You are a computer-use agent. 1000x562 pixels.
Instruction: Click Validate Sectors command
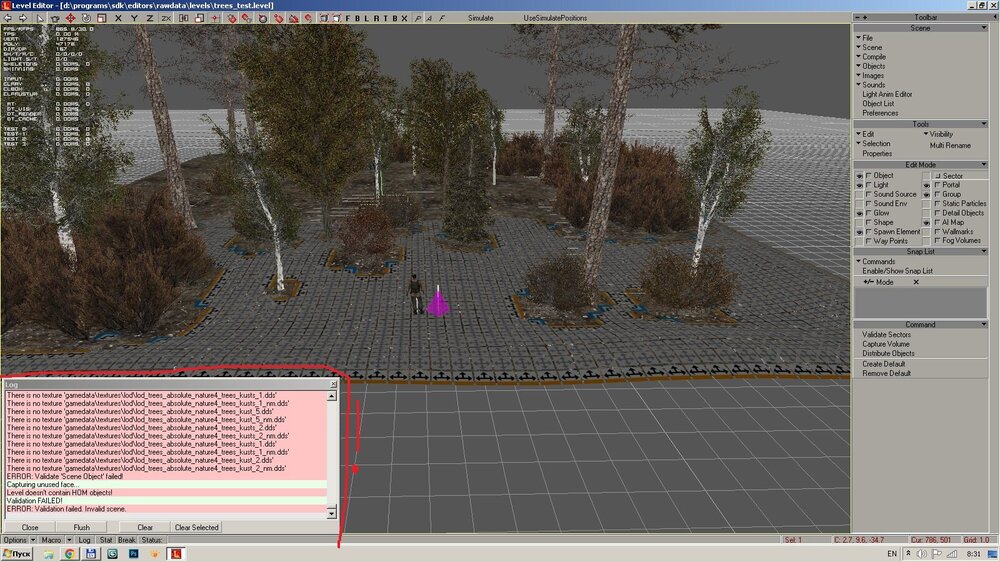887,334
